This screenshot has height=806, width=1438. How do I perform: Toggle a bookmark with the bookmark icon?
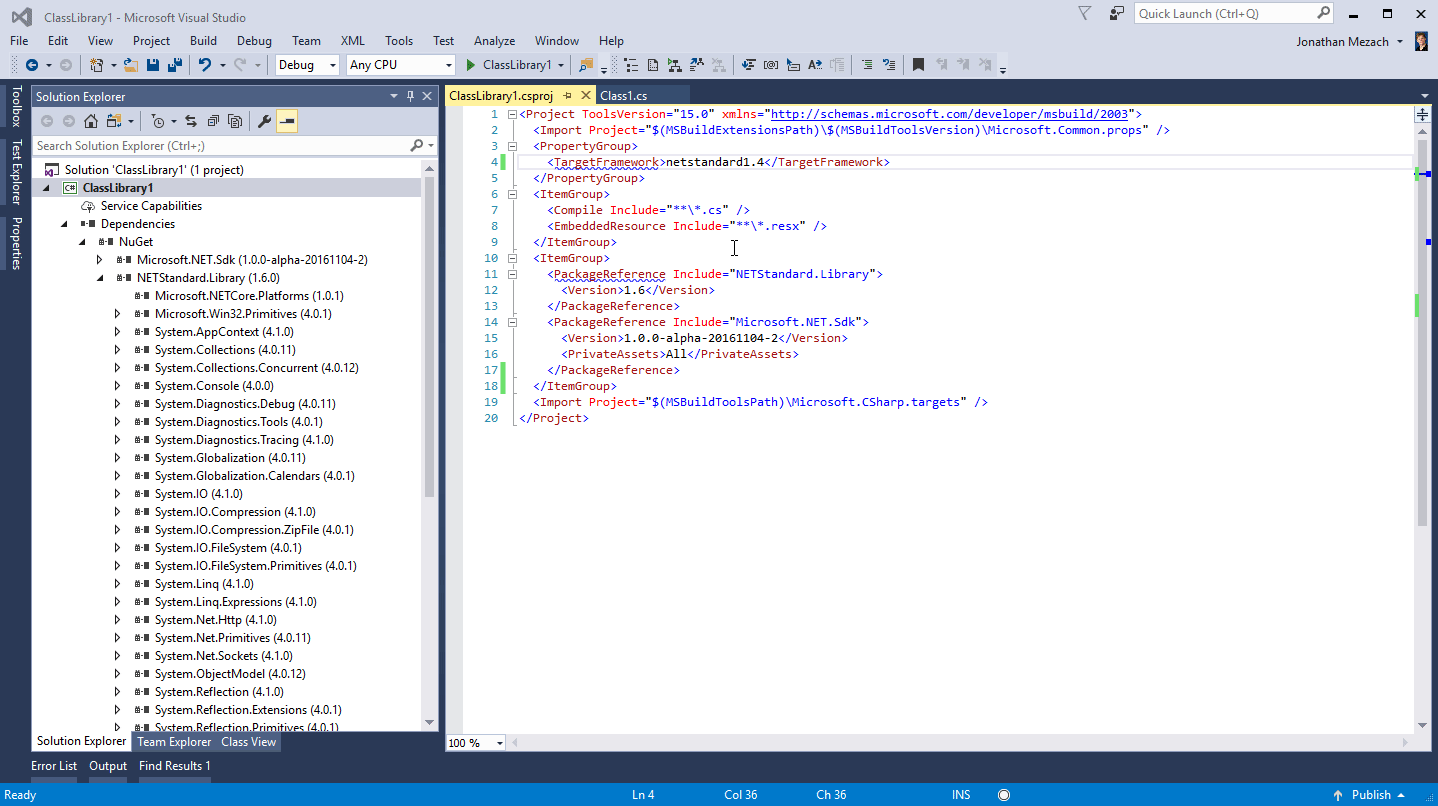[918, 65]
